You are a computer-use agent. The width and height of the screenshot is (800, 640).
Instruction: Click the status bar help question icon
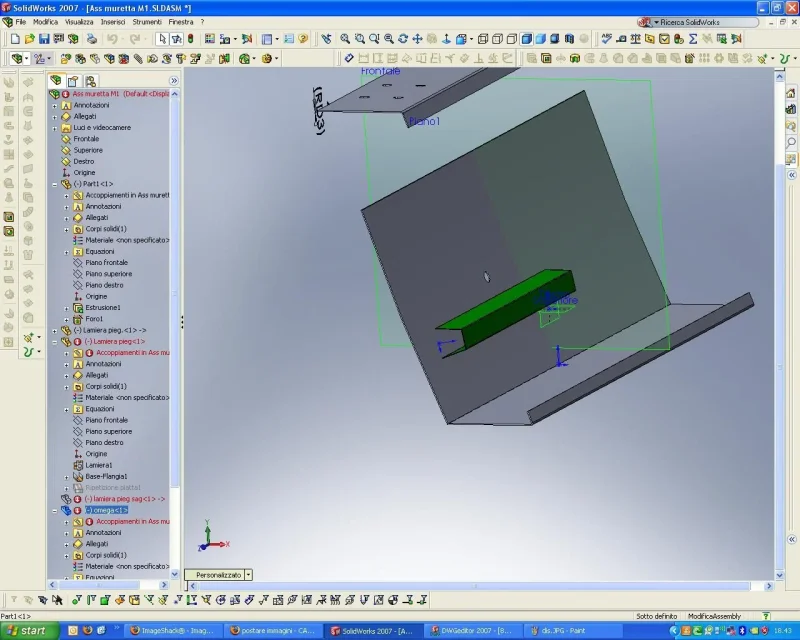[766, 616]
